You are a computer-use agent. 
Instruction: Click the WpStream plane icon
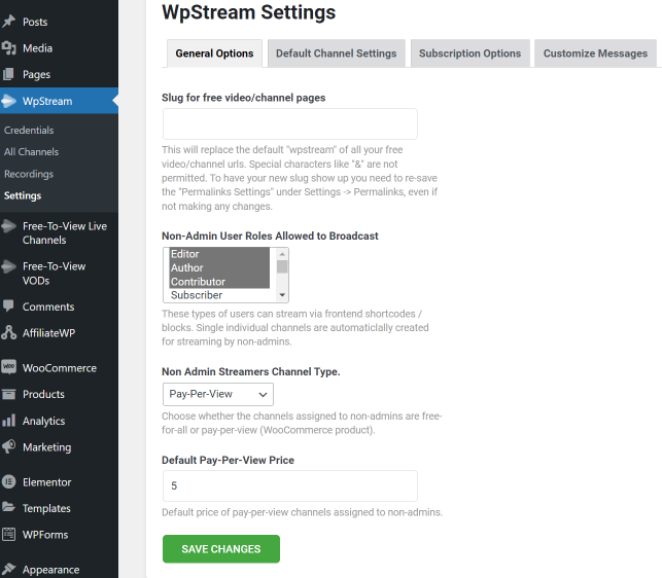(x=9, y=101)
